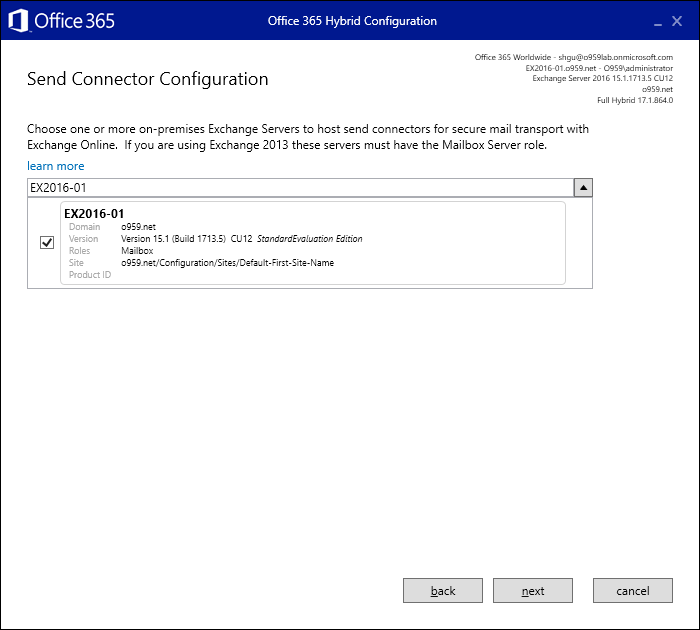Click the EX2016-01.o959.net administrator line
This screenshot has height=630, width=700.
[599, 68]
